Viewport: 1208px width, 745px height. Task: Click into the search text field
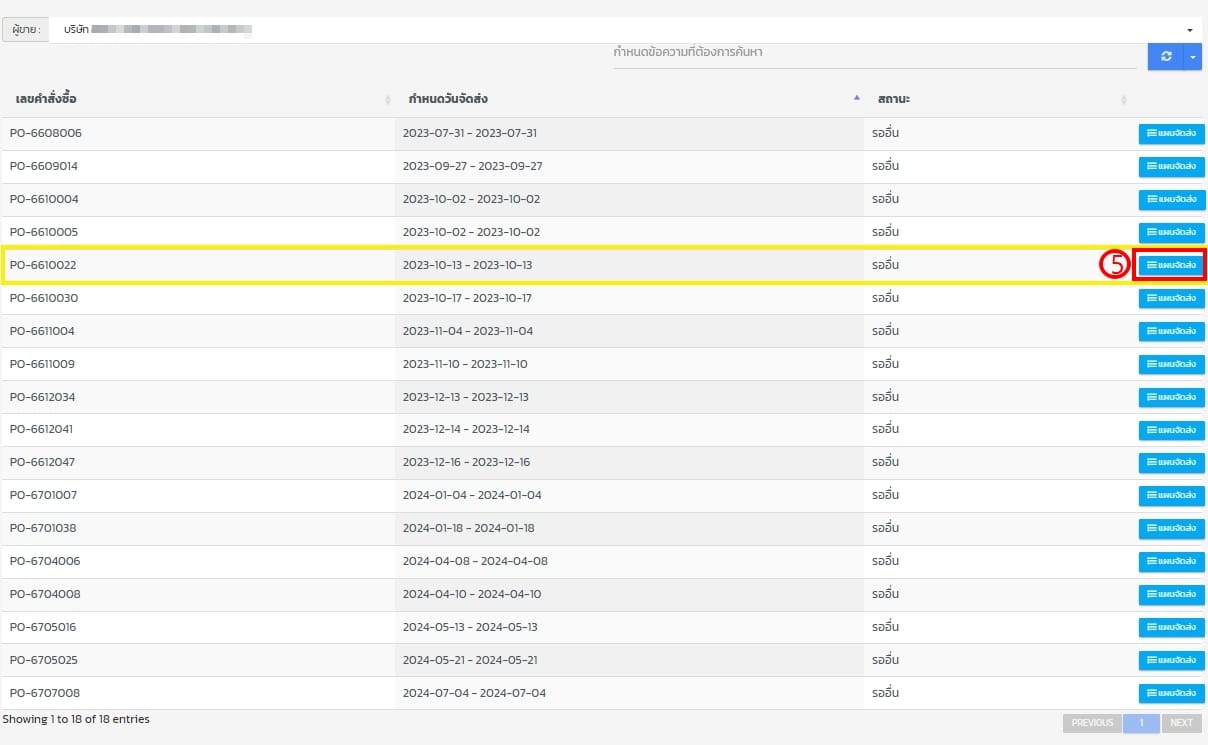click(x=873, y=52)
